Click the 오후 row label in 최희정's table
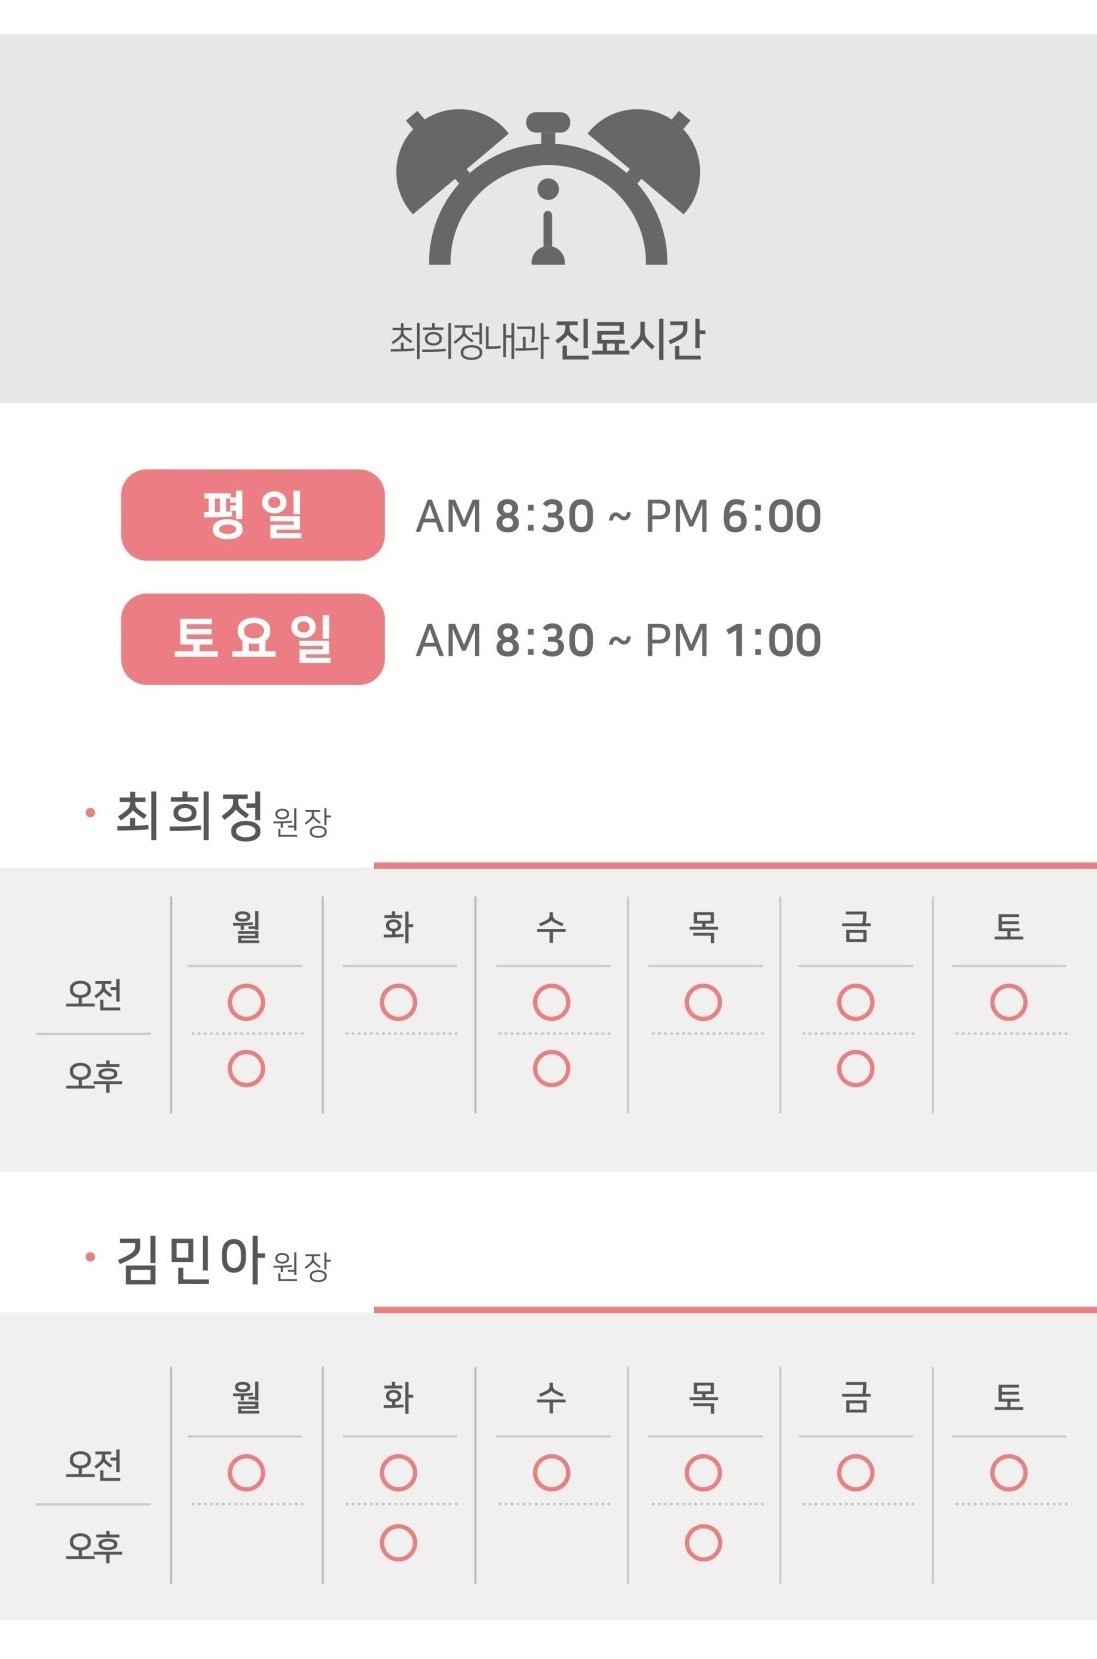This screenshot has width=1097, height=1659. 94,1076
